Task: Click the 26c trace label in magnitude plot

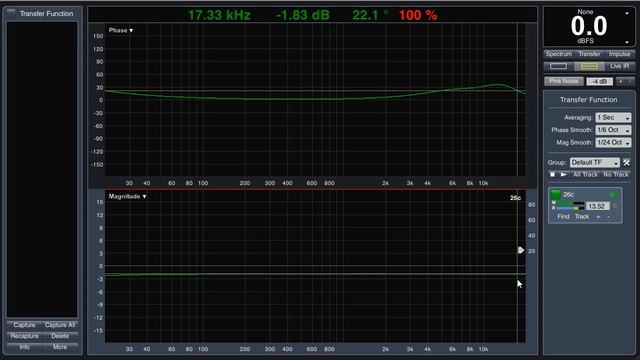Action: (515, 198)
